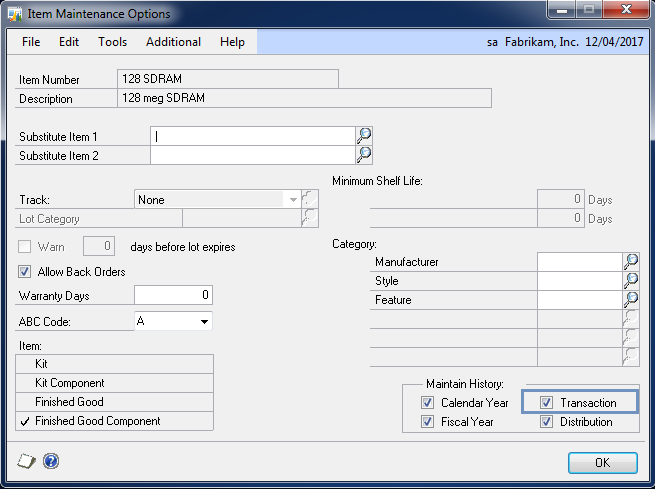Toggle Allow Back Orders checkbox
Screen dimensions: 655x489
pyautogui.click(x=25, y=272)
